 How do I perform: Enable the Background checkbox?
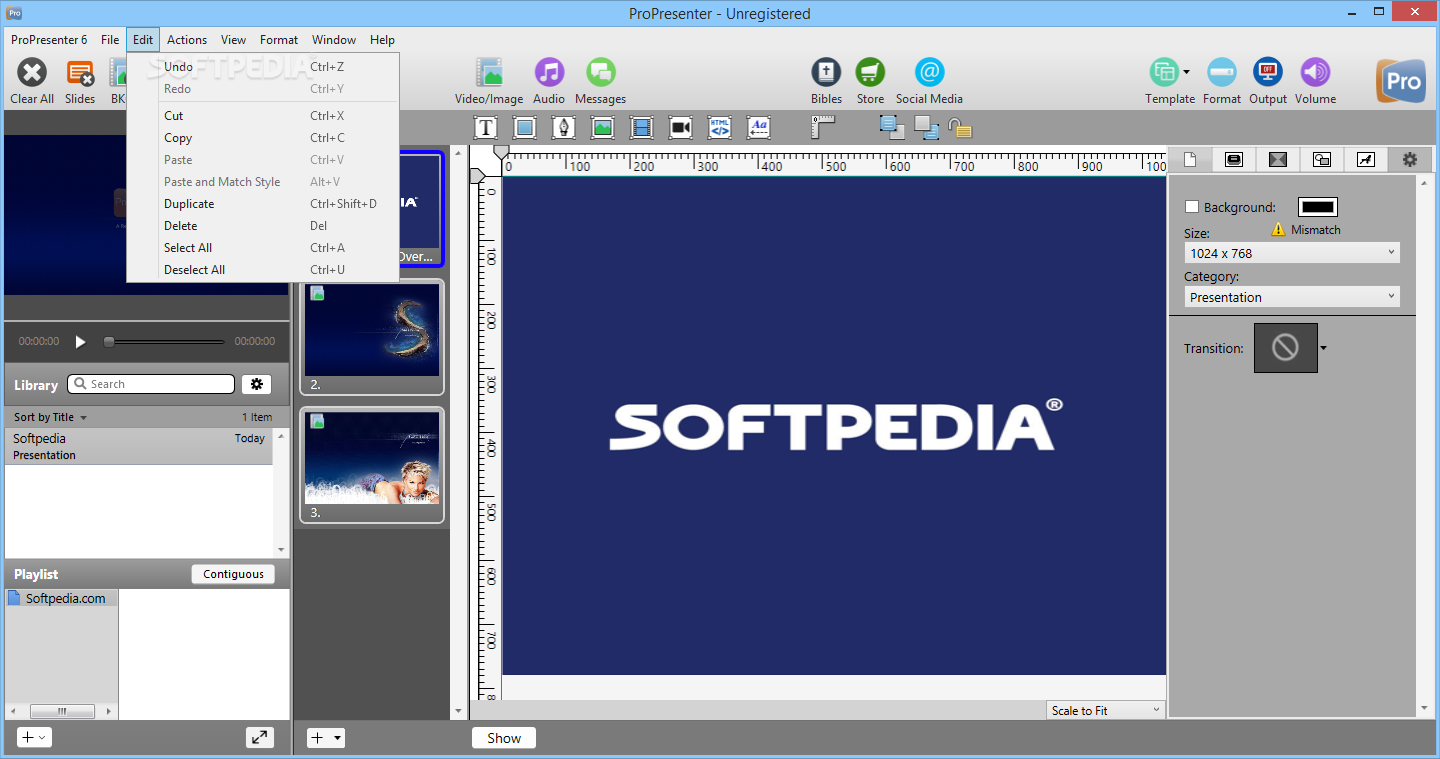pos(1191,207)
